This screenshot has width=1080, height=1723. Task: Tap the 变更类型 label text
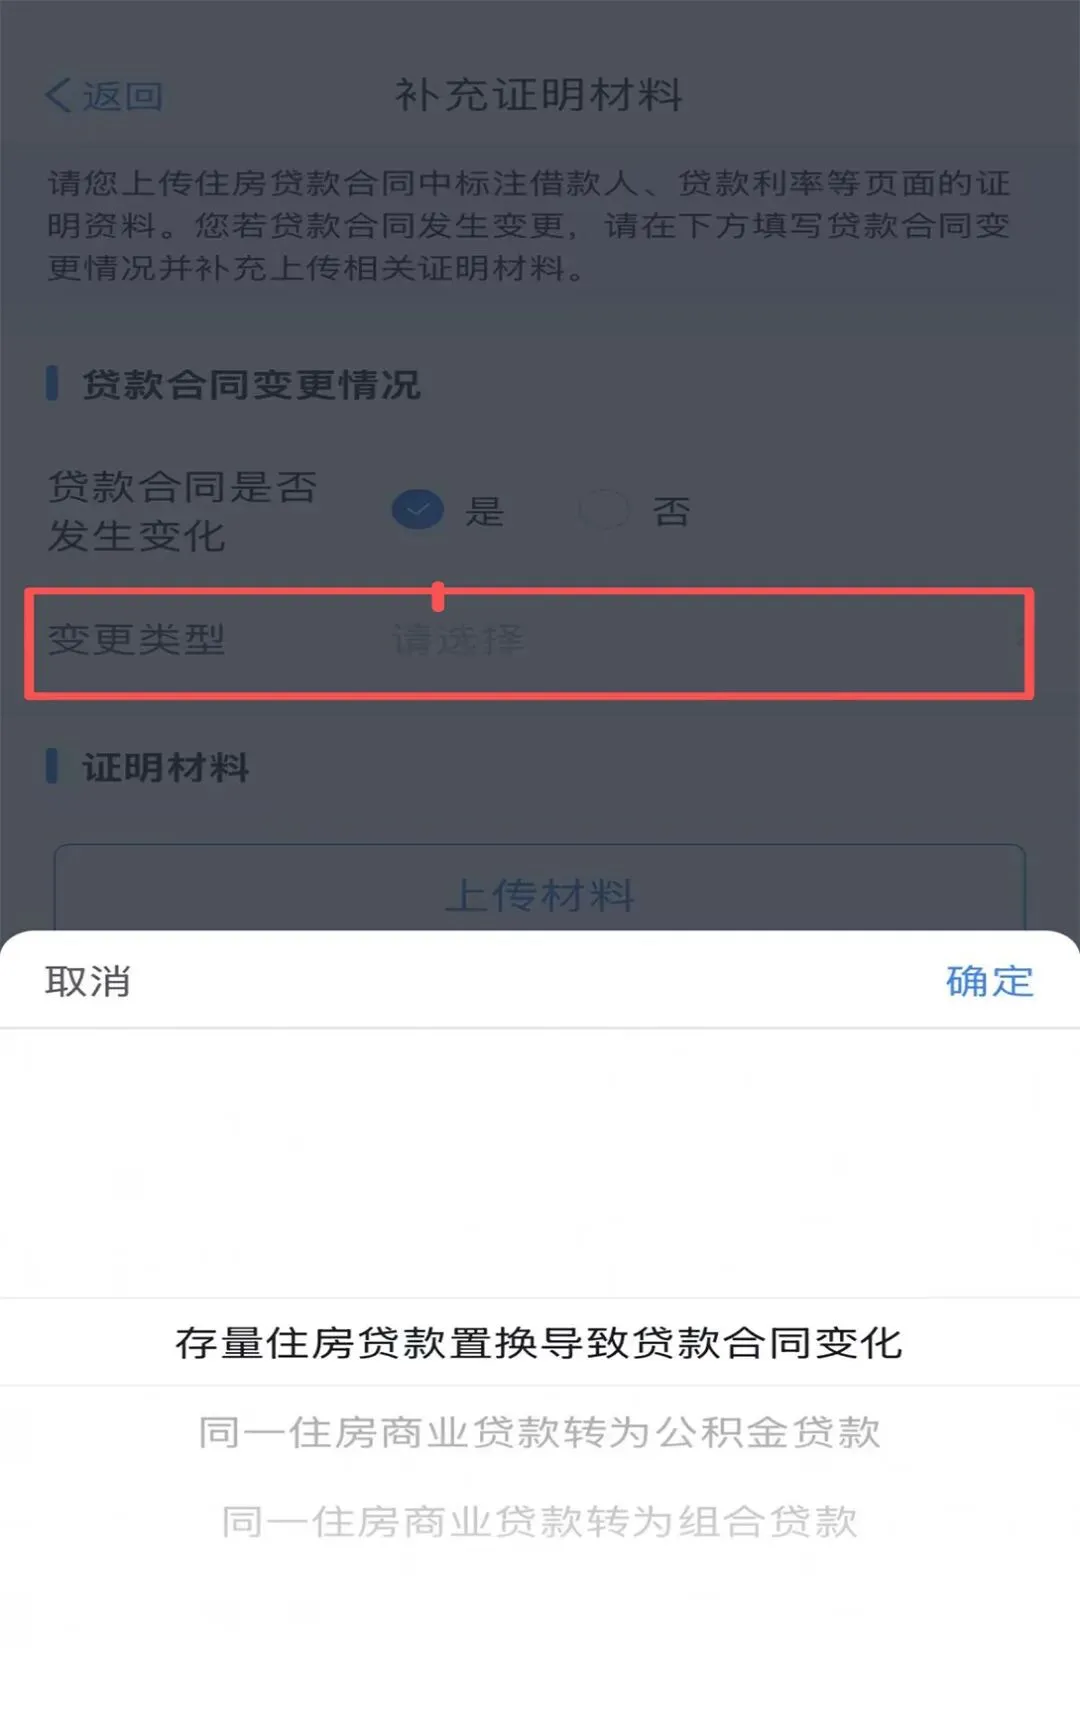click(x=137, y=640)
